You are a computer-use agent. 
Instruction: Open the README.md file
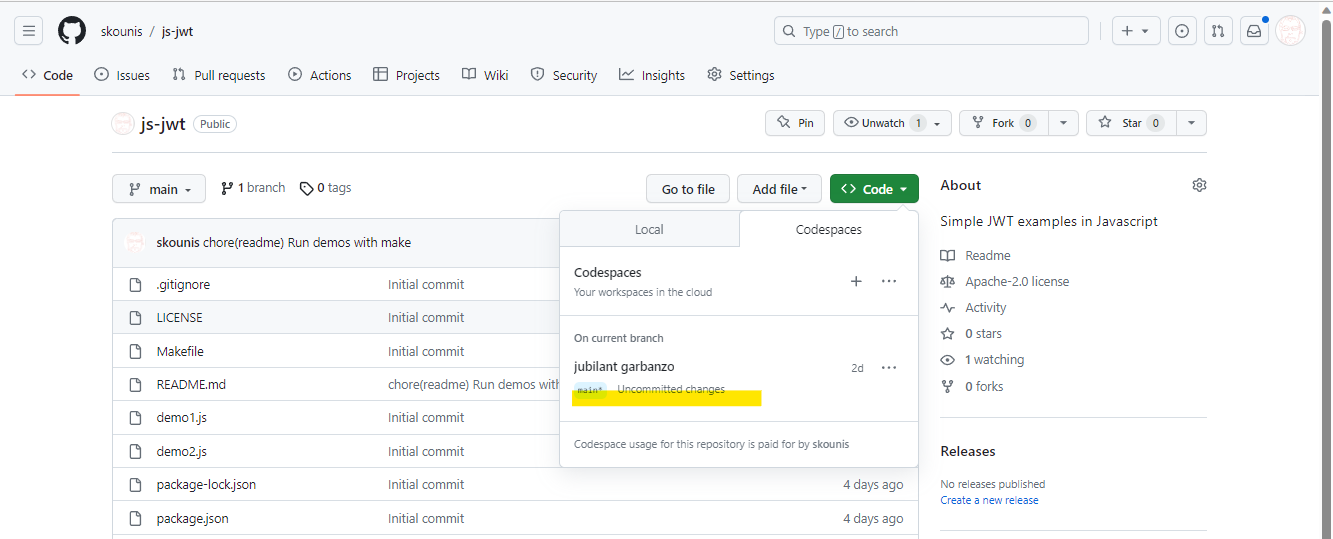click(x=191, y=385)
